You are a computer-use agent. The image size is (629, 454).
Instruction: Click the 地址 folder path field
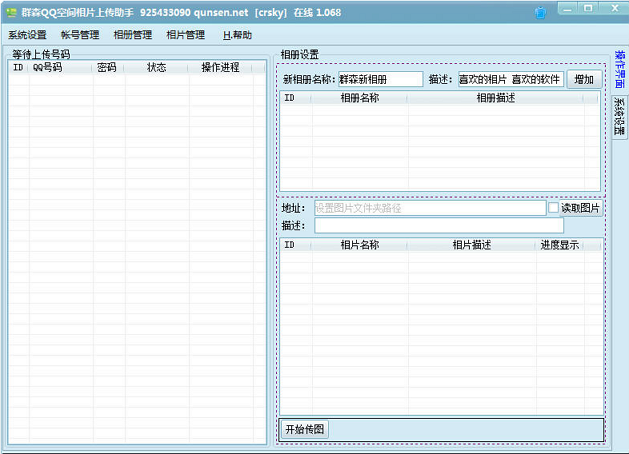click(x=430, y=208)
